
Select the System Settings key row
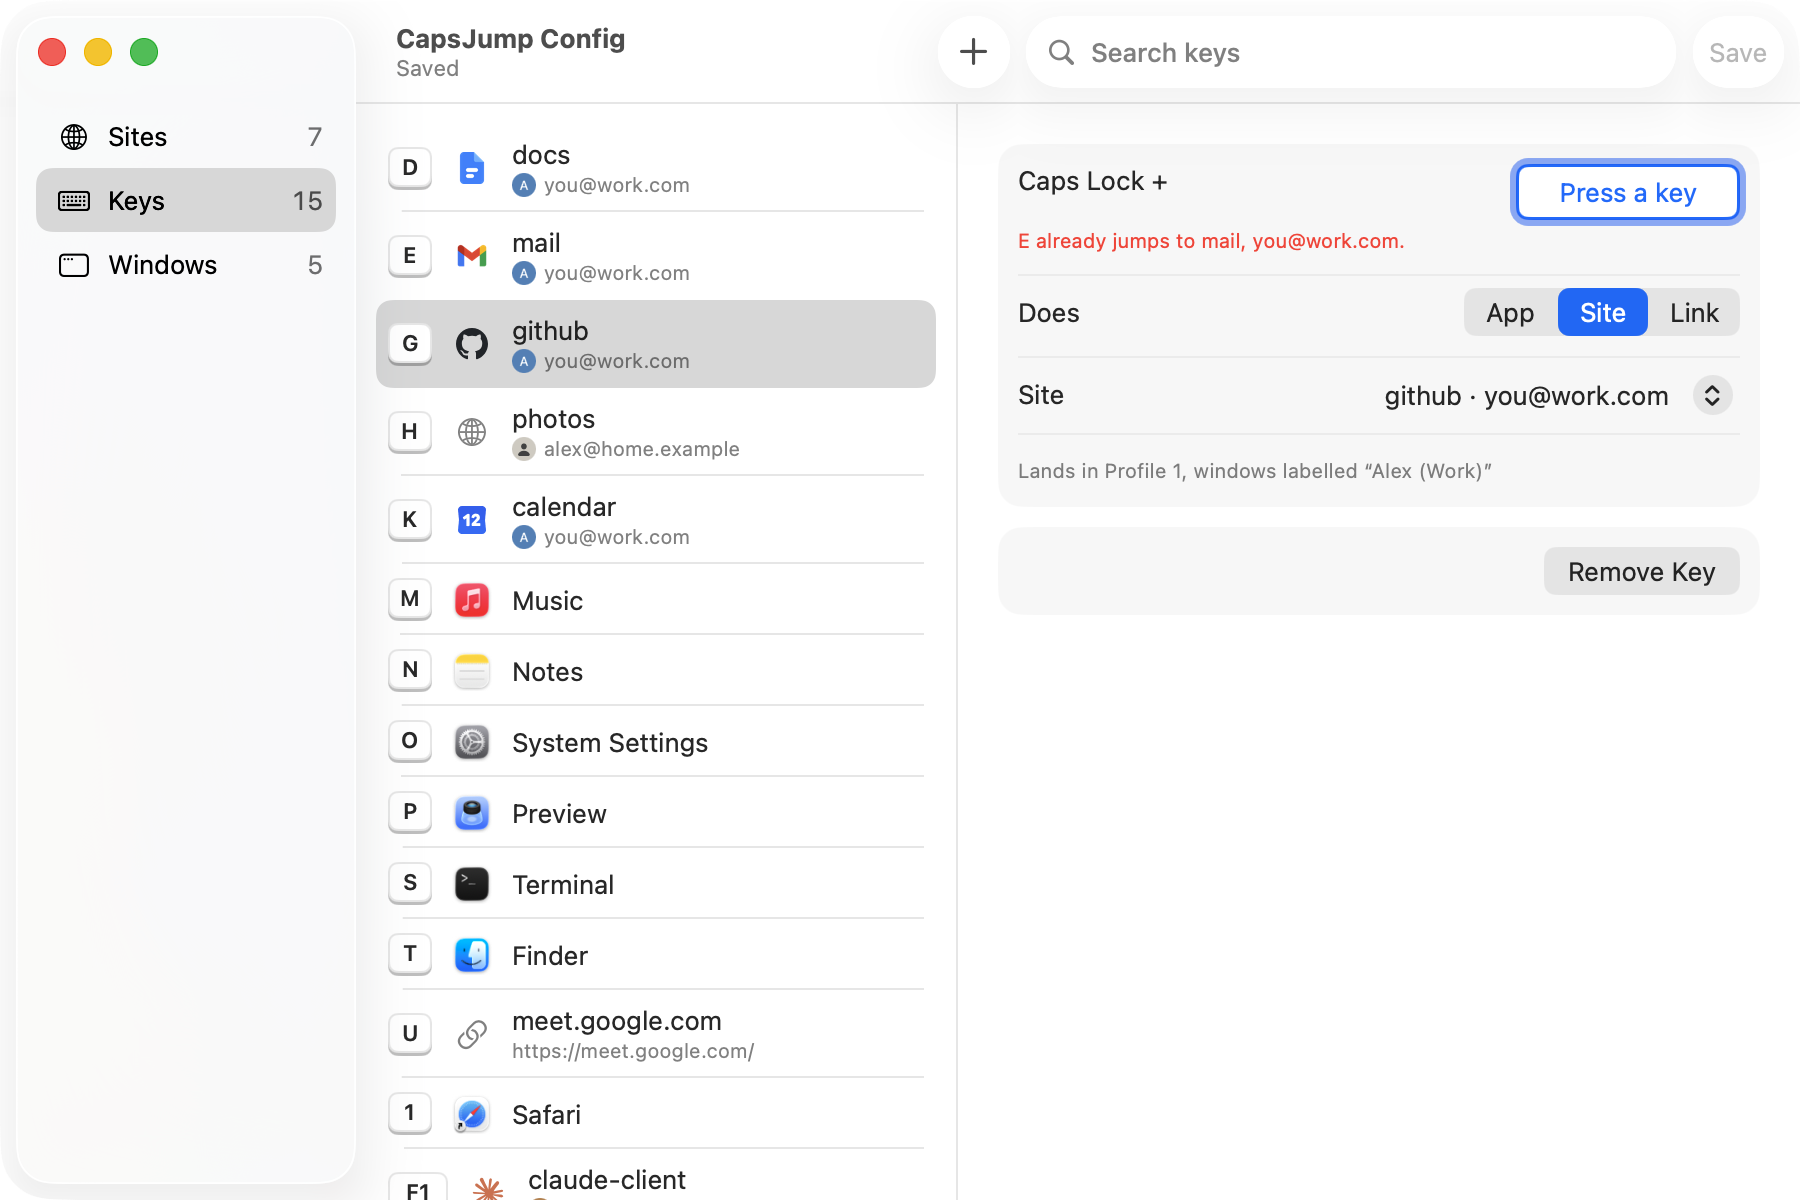[656, 742]
